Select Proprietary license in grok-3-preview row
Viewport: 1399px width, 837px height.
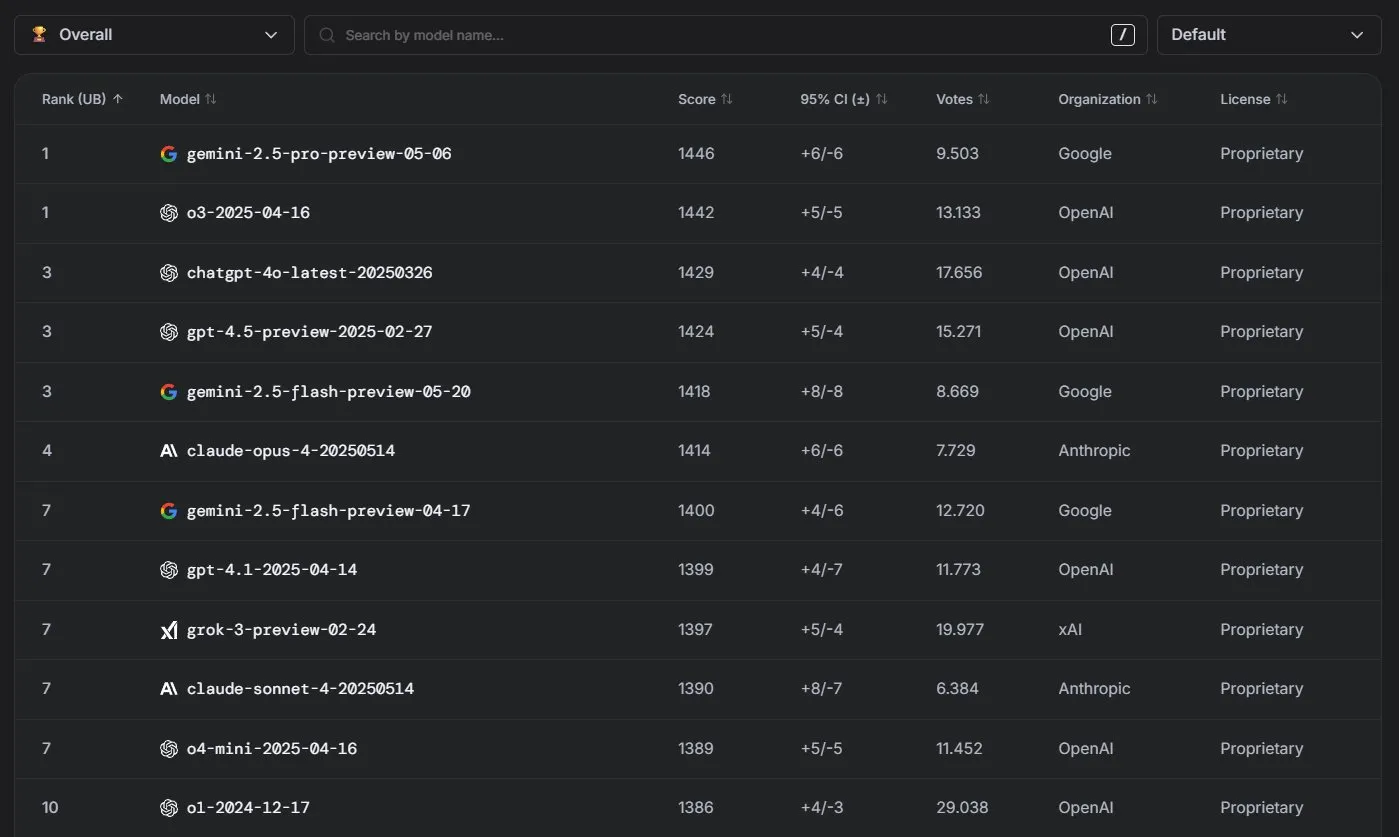pyautogui.click(x=1262, y=630)
